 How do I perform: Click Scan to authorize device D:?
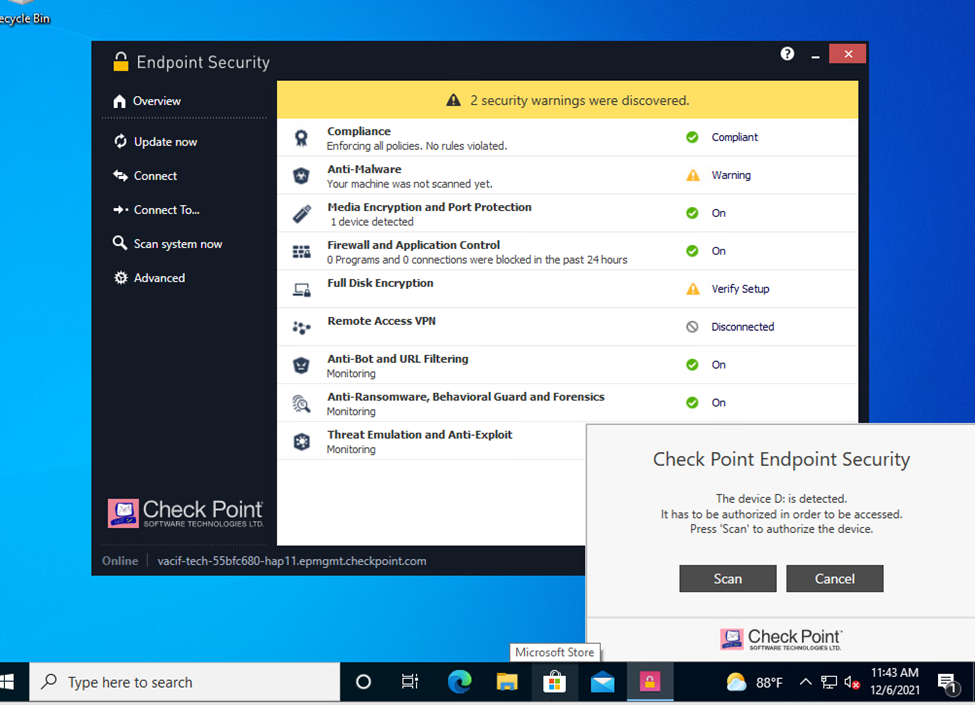(x=728, y=579)
